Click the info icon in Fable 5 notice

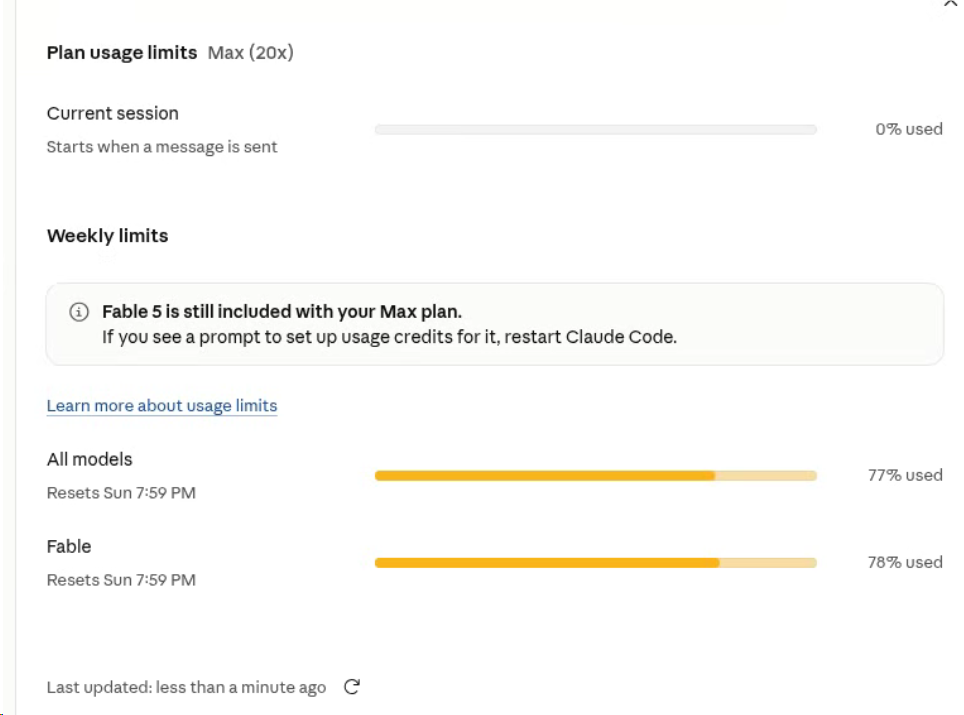79,312
